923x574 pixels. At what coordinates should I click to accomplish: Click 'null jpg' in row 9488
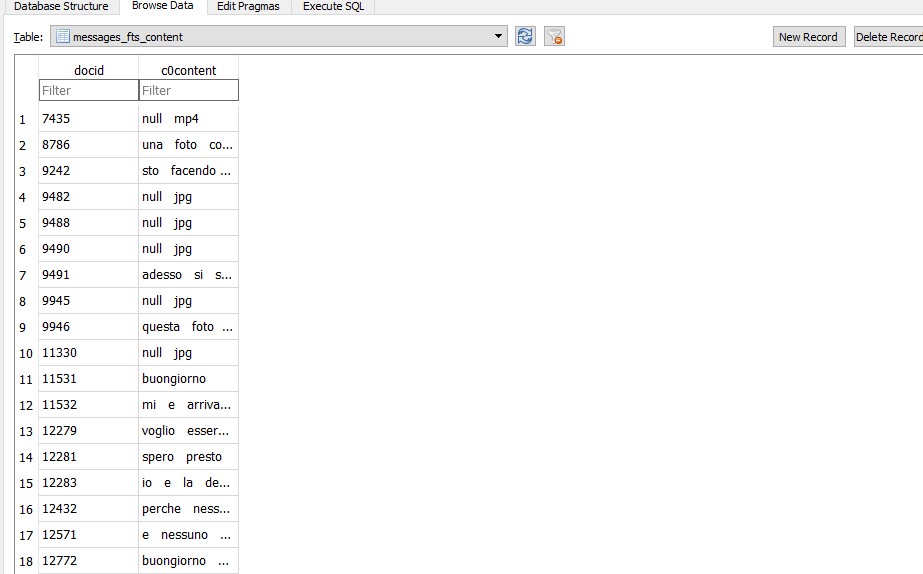(189, 223)
